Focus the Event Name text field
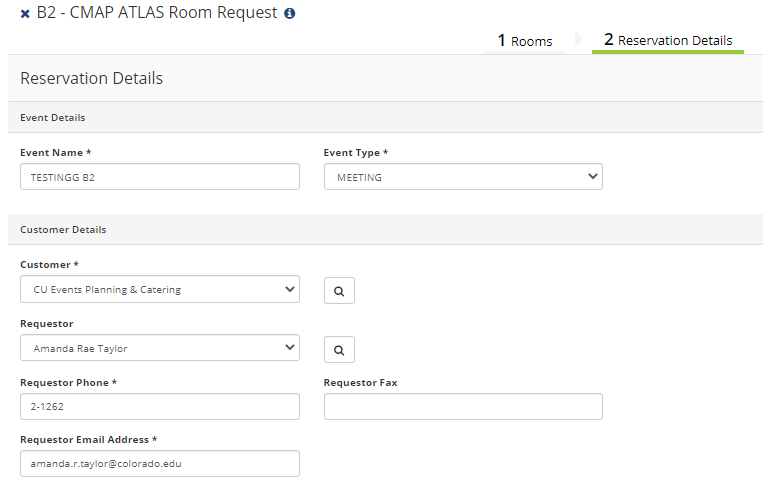 160,177
